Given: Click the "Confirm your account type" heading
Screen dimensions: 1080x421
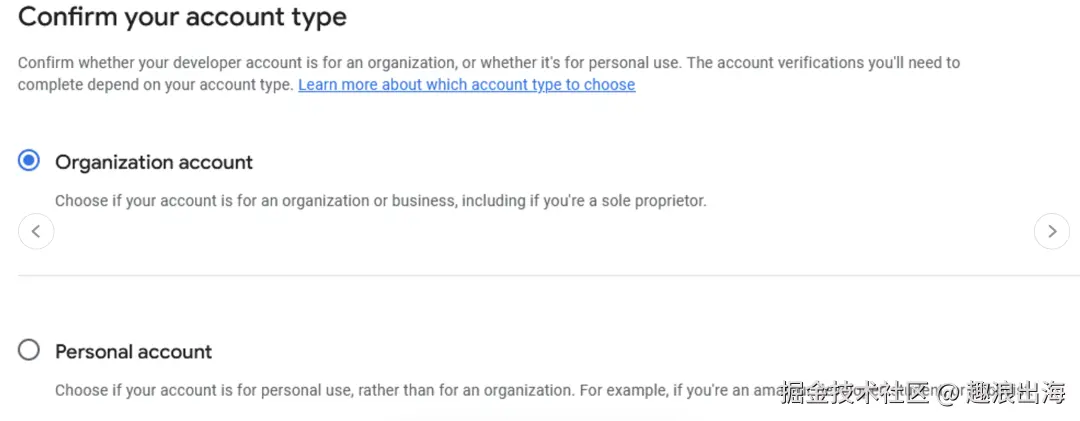Looking at the screenshot, I should [183, 17].
